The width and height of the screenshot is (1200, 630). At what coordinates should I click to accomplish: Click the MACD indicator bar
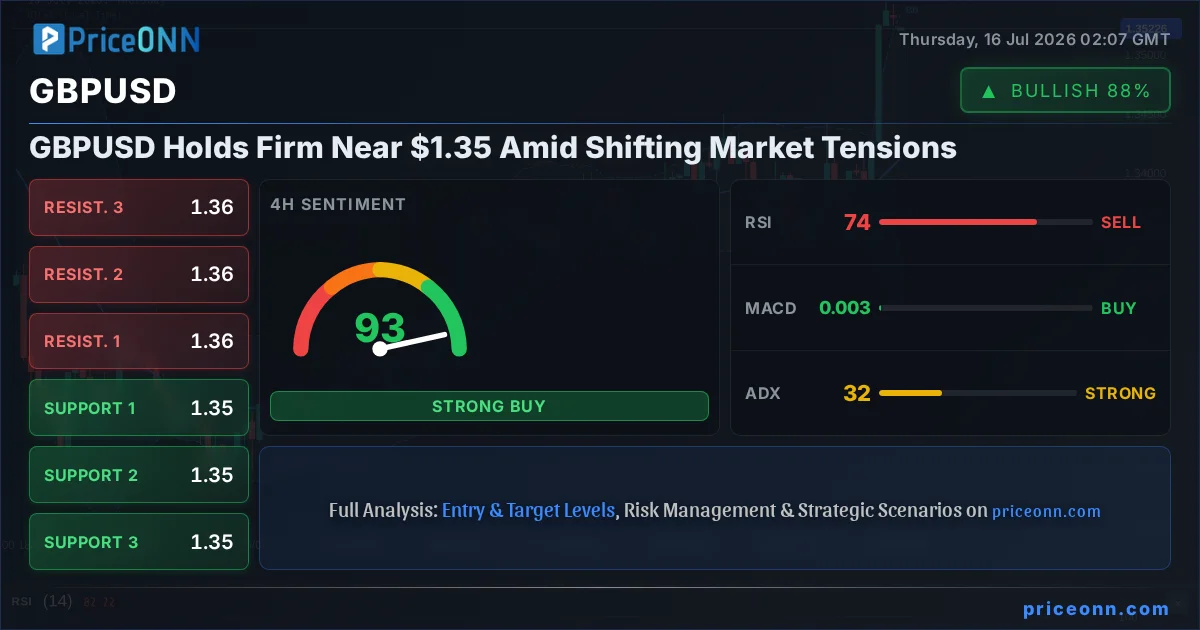tap(986, 308)
